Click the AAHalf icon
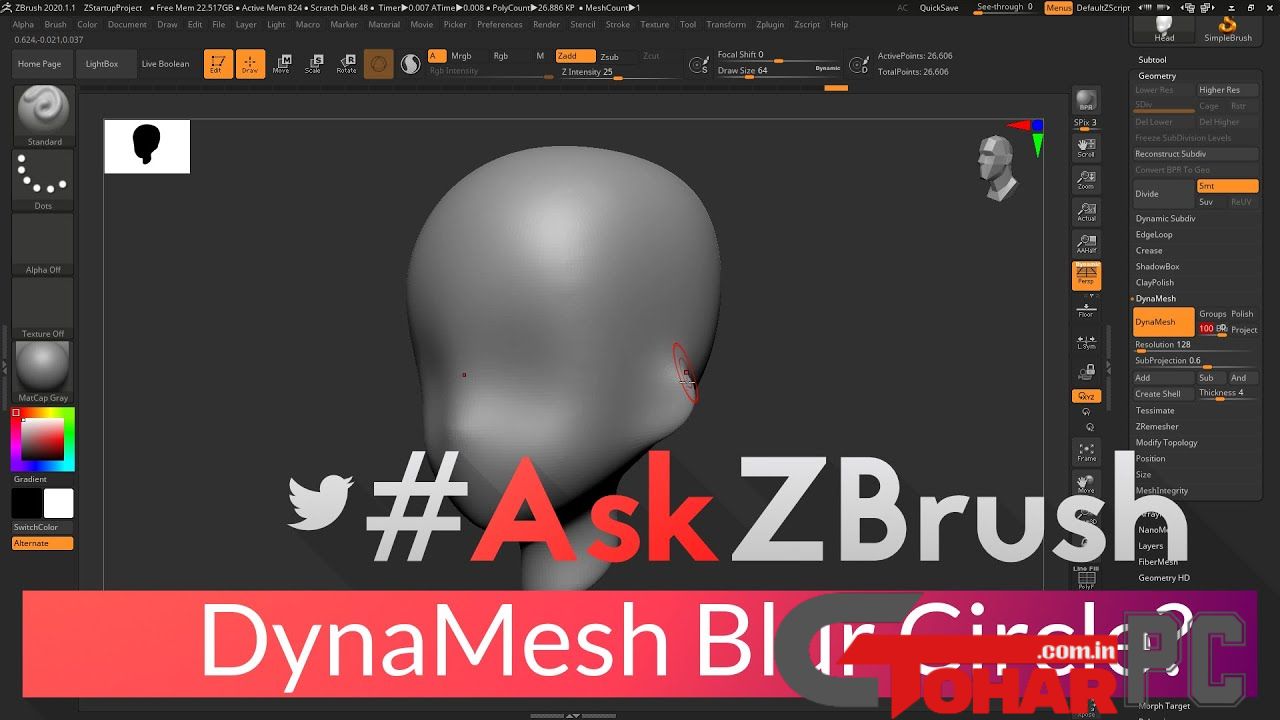 1086,244
